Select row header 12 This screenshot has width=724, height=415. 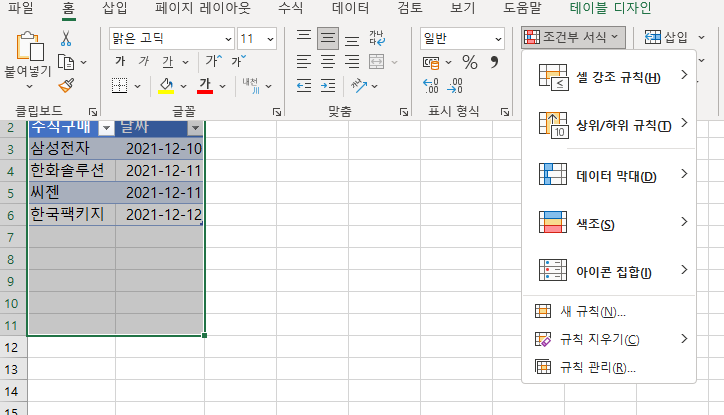click(x=13, y=347)
